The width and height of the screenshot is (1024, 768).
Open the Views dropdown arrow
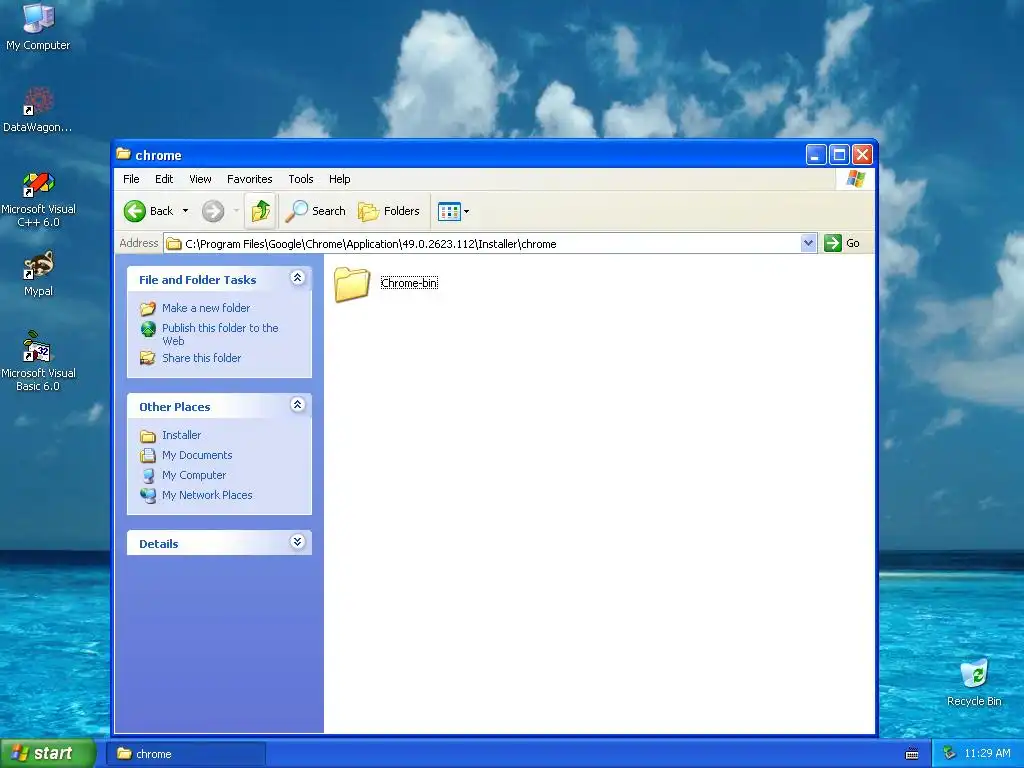click(x=466, y=211)
